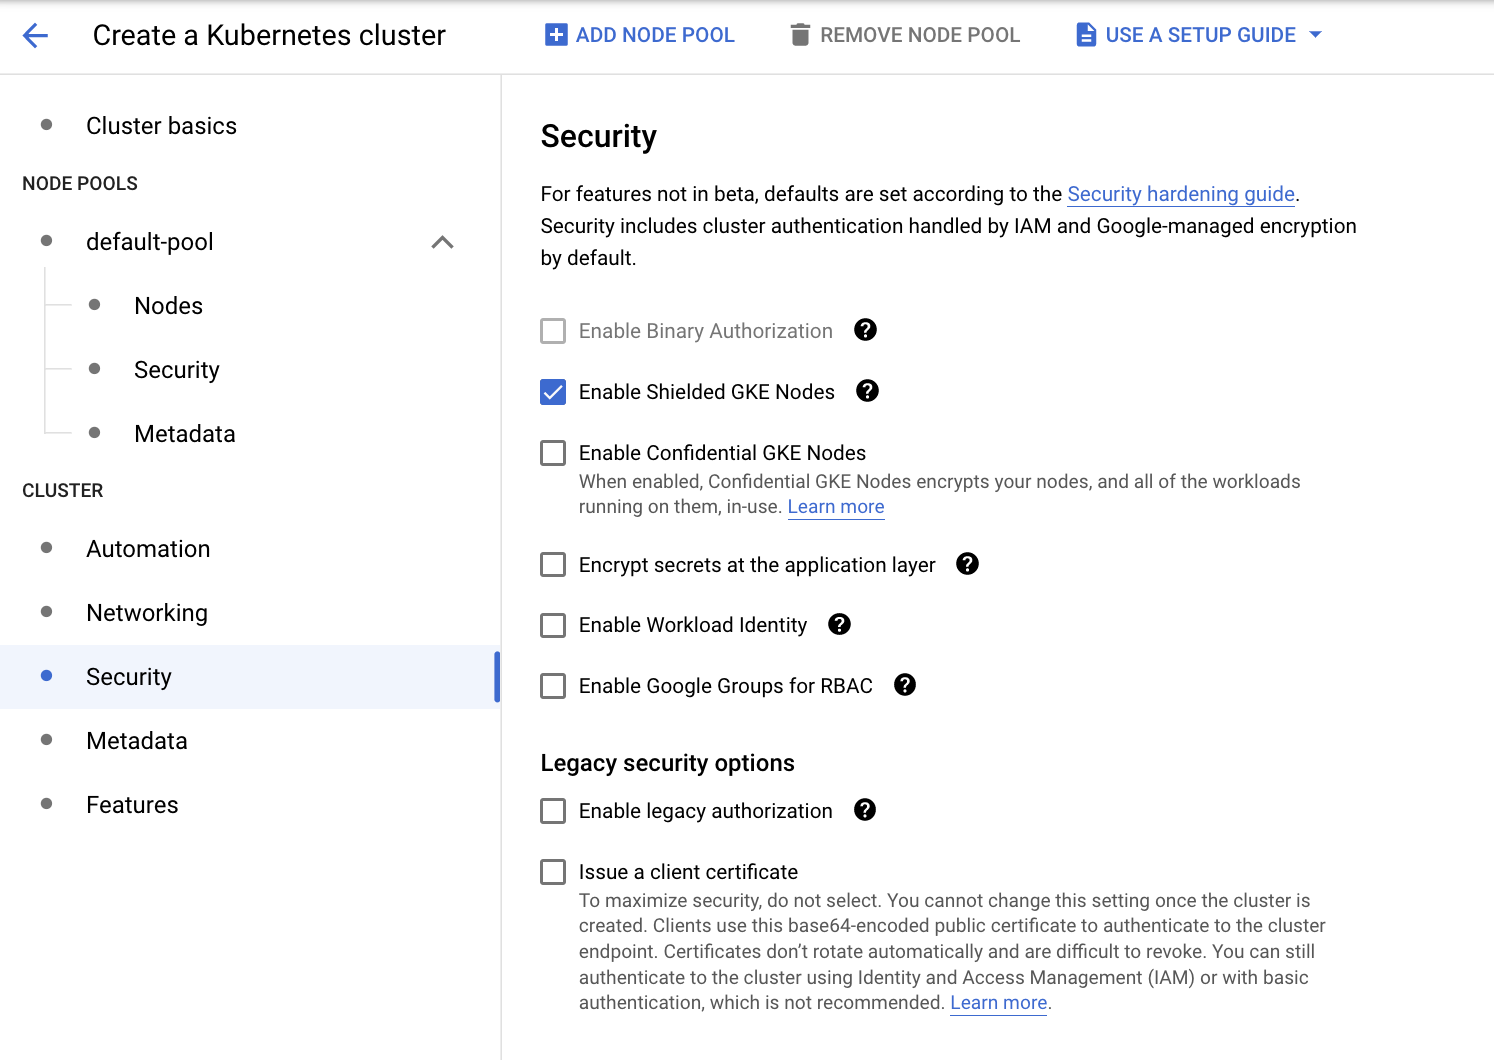Image resolution: width=1494 pixels, height=1060 pixels.
Task: Open help for Enable legacy authorization
Action: coord(866,810)
